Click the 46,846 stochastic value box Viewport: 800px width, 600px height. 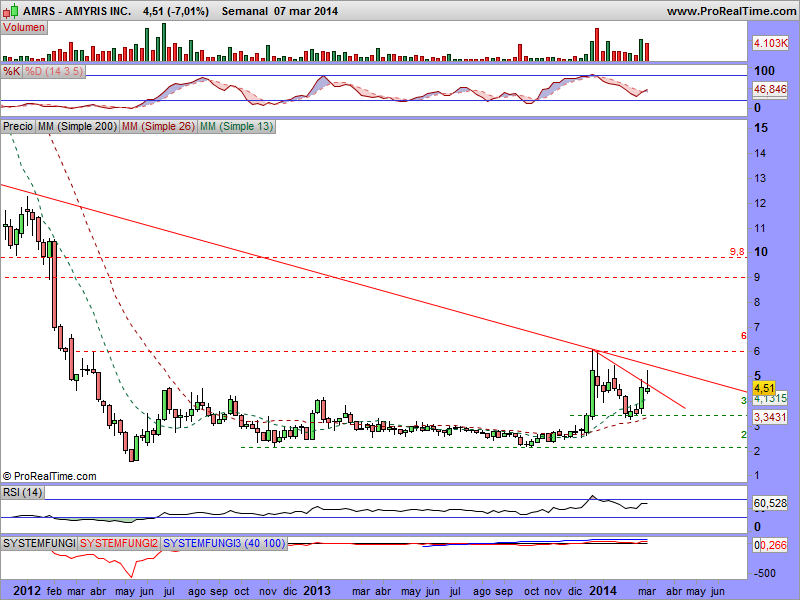point(770,89)
